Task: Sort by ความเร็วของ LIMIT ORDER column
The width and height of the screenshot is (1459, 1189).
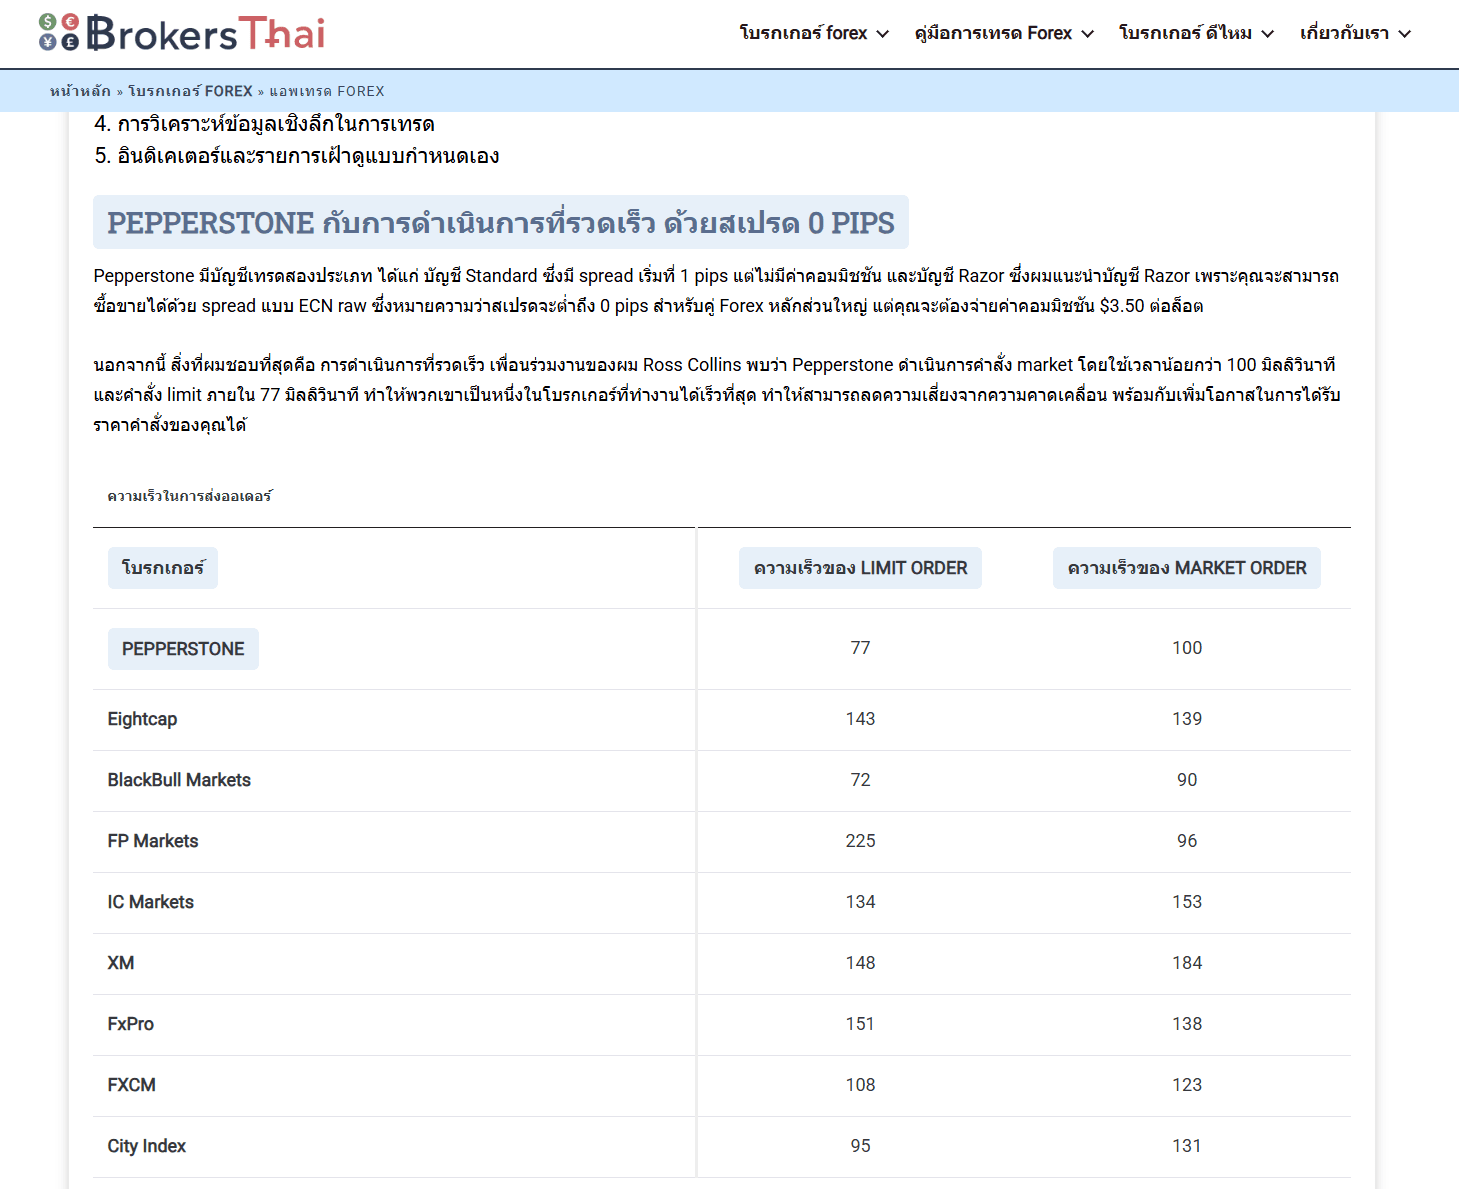Action: coord(860,568)
